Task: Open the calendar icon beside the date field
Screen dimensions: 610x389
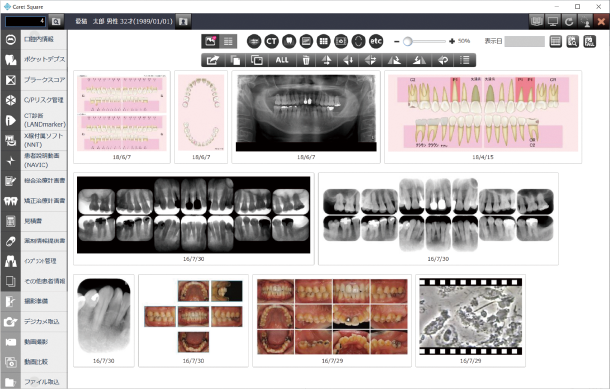Action: pos(556,41)
